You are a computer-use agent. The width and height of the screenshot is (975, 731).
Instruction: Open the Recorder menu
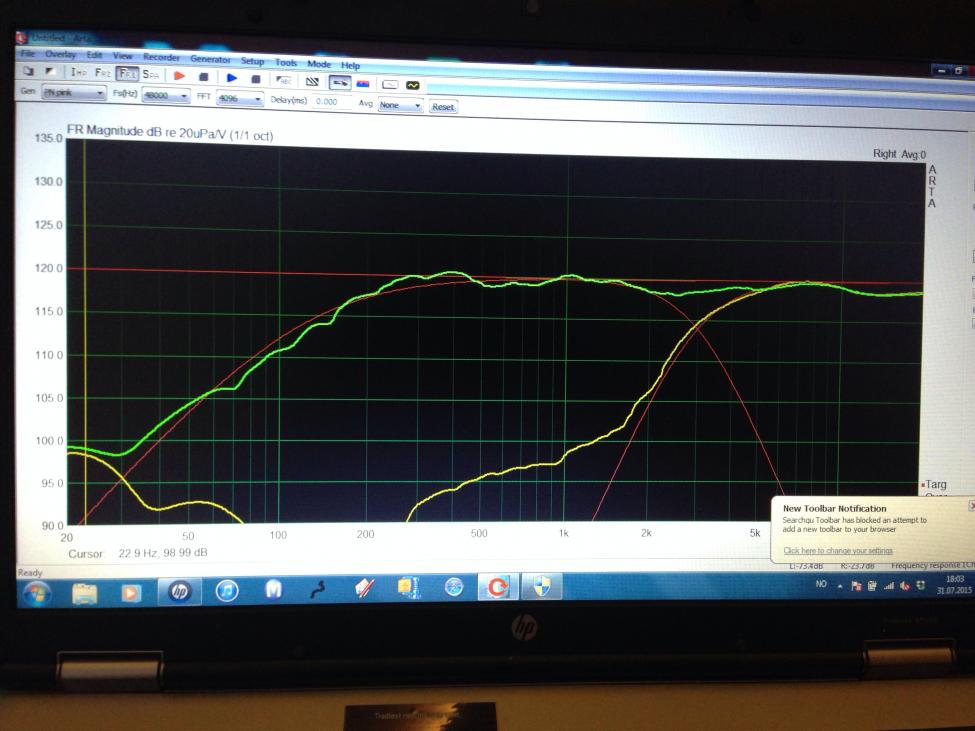[161, 57]
